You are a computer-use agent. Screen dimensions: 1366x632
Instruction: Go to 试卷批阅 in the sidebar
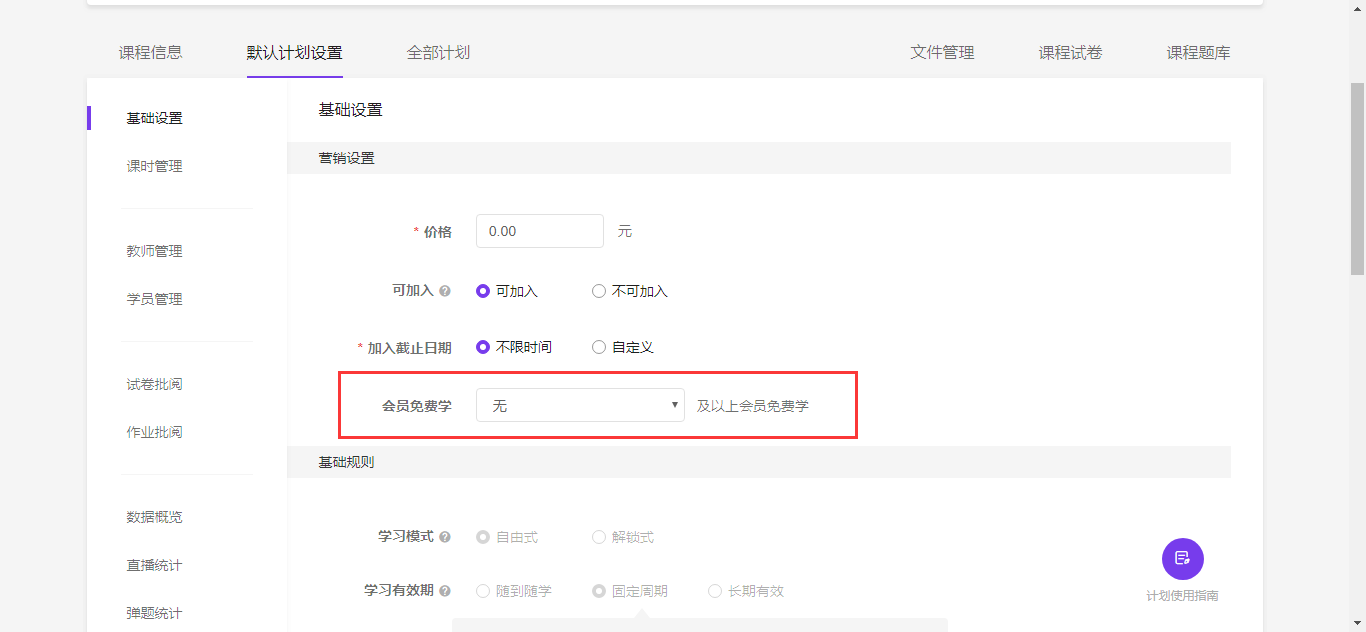click(x=154, y=384)
